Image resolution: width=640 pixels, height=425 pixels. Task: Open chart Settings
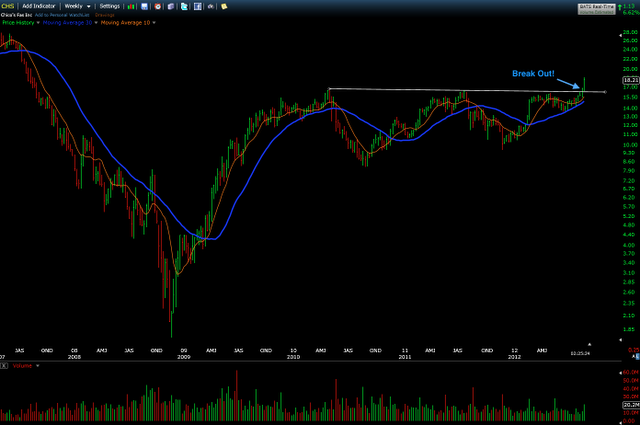(109, 6)
